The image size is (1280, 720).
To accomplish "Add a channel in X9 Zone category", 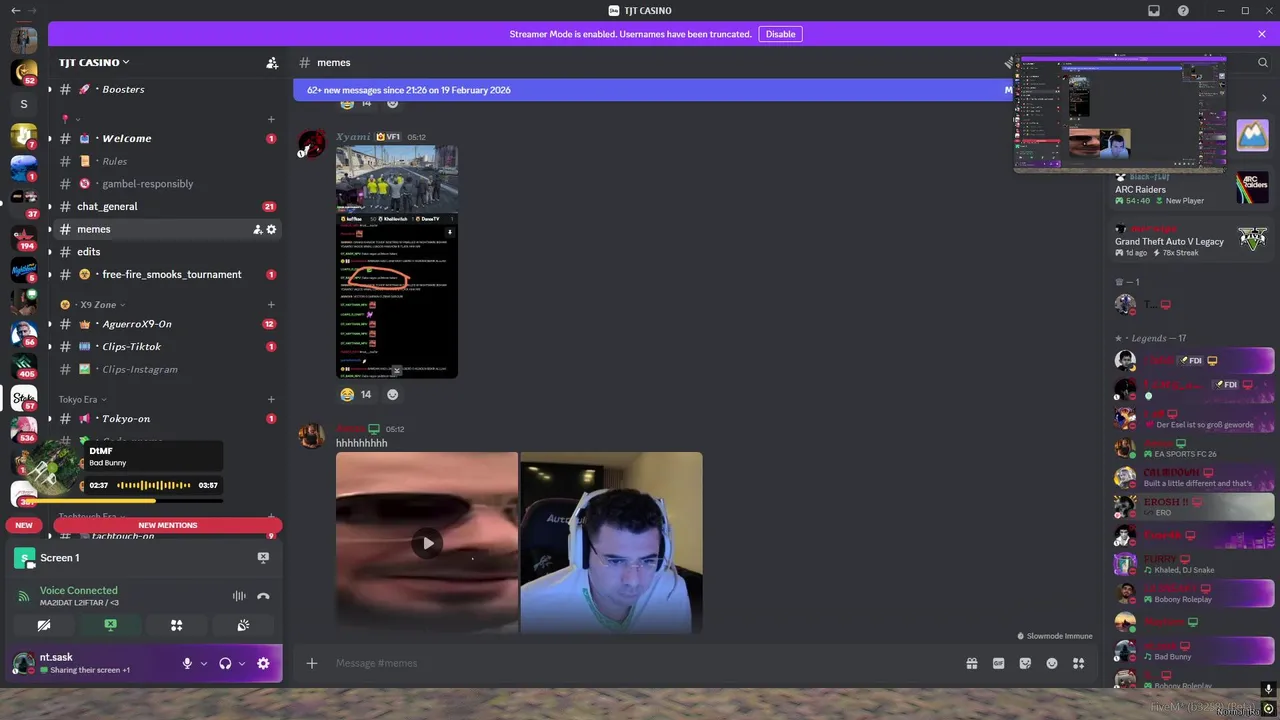I will click(x=271, y=304).
